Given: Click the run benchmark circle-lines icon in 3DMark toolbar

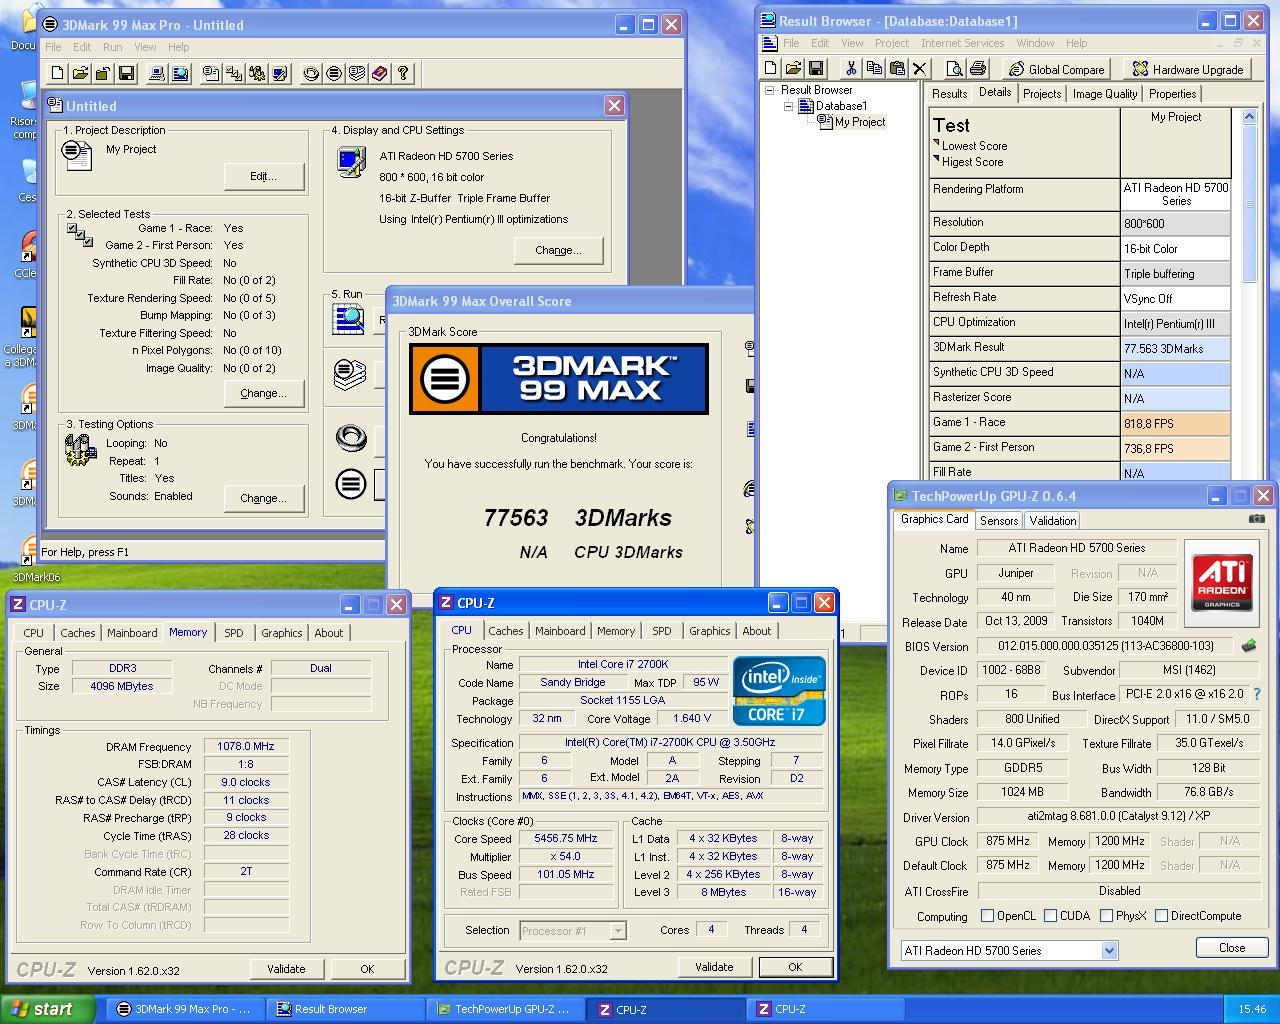Looking at the screenshot, I should (x=334, y=73).
